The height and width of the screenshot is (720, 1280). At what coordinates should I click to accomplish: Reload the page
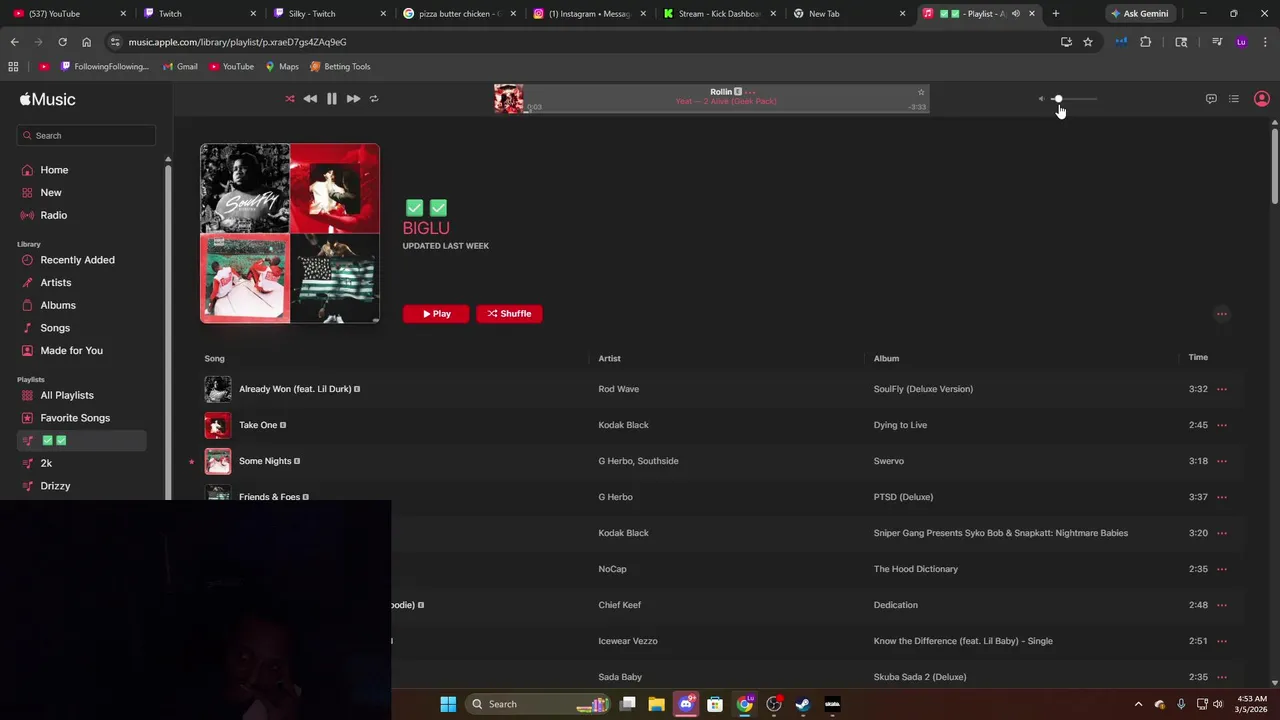pos(62,42)
